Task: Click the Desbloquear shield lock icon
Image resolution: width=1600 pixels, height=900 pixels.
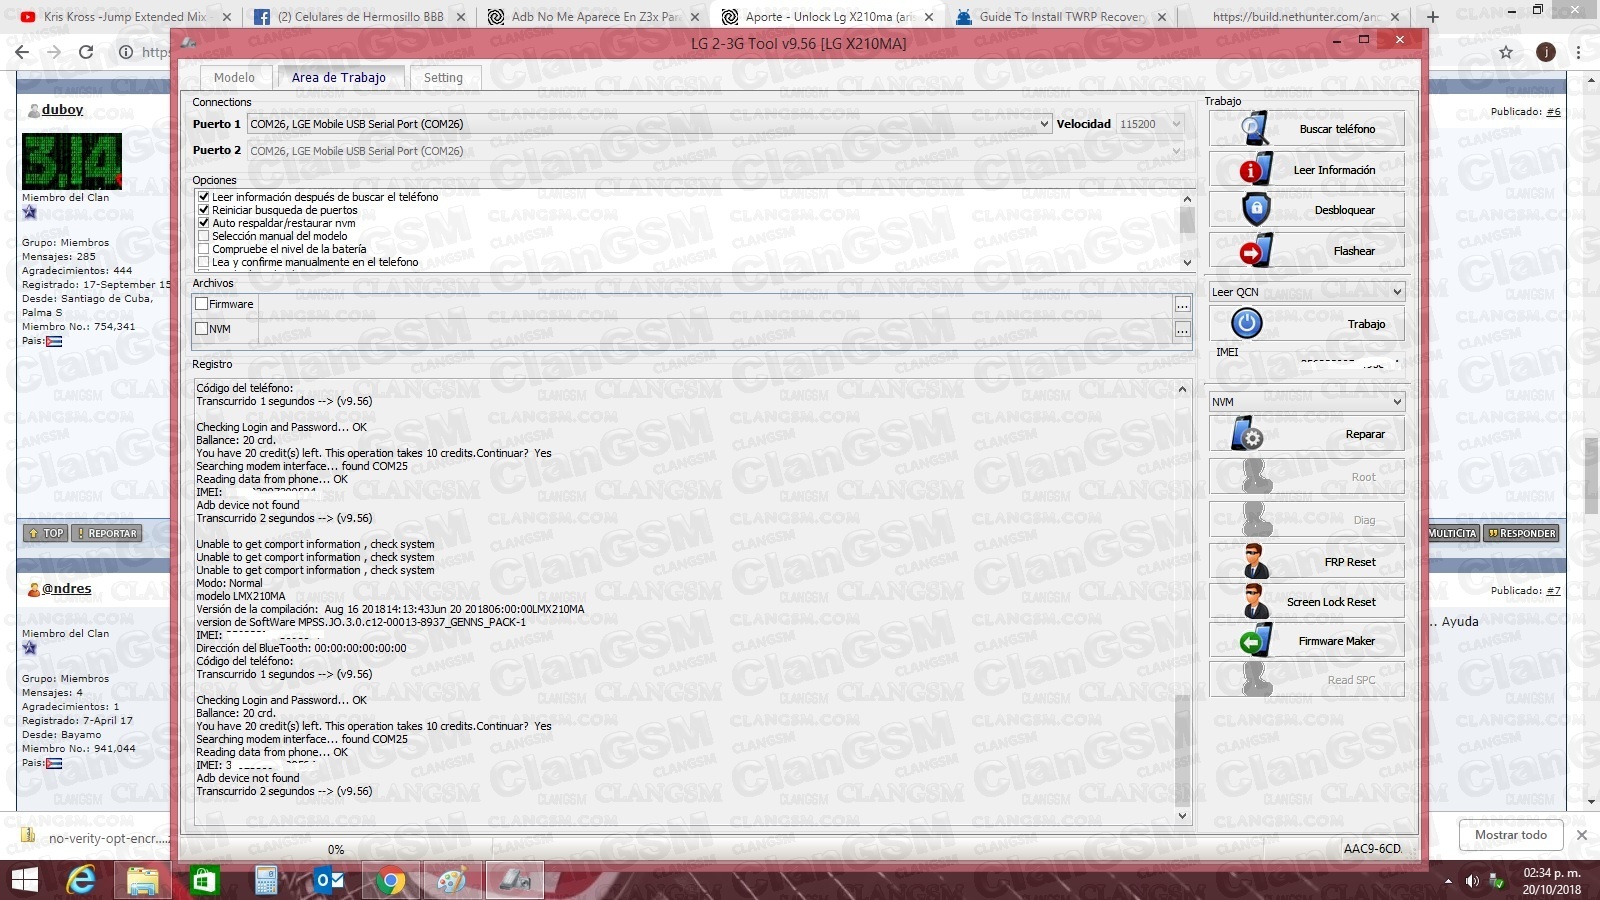Action: click(x=1255, y=209)
